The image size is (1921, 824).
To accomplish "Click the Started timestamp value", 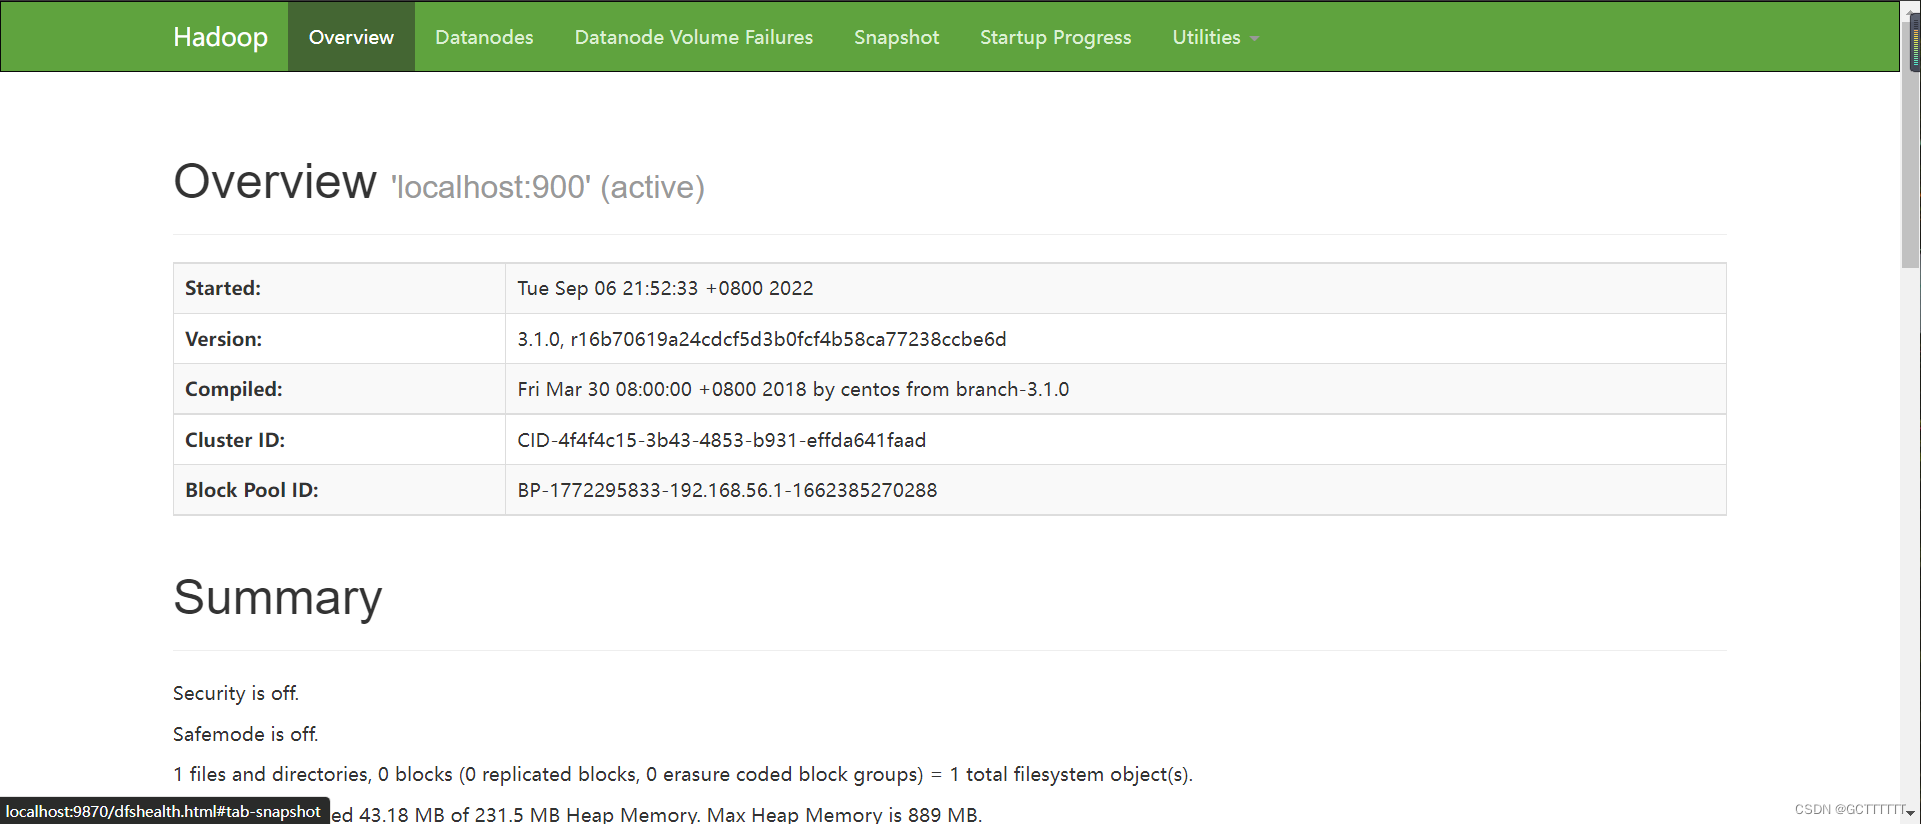I will coord(665,288).
